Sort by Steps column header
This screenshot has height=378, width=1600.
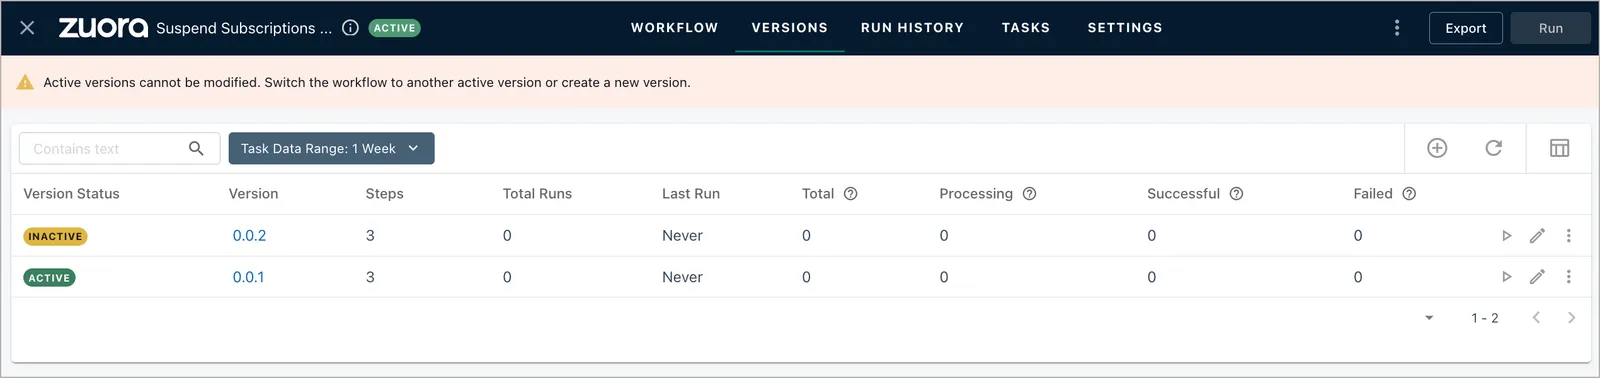(384, 194)
